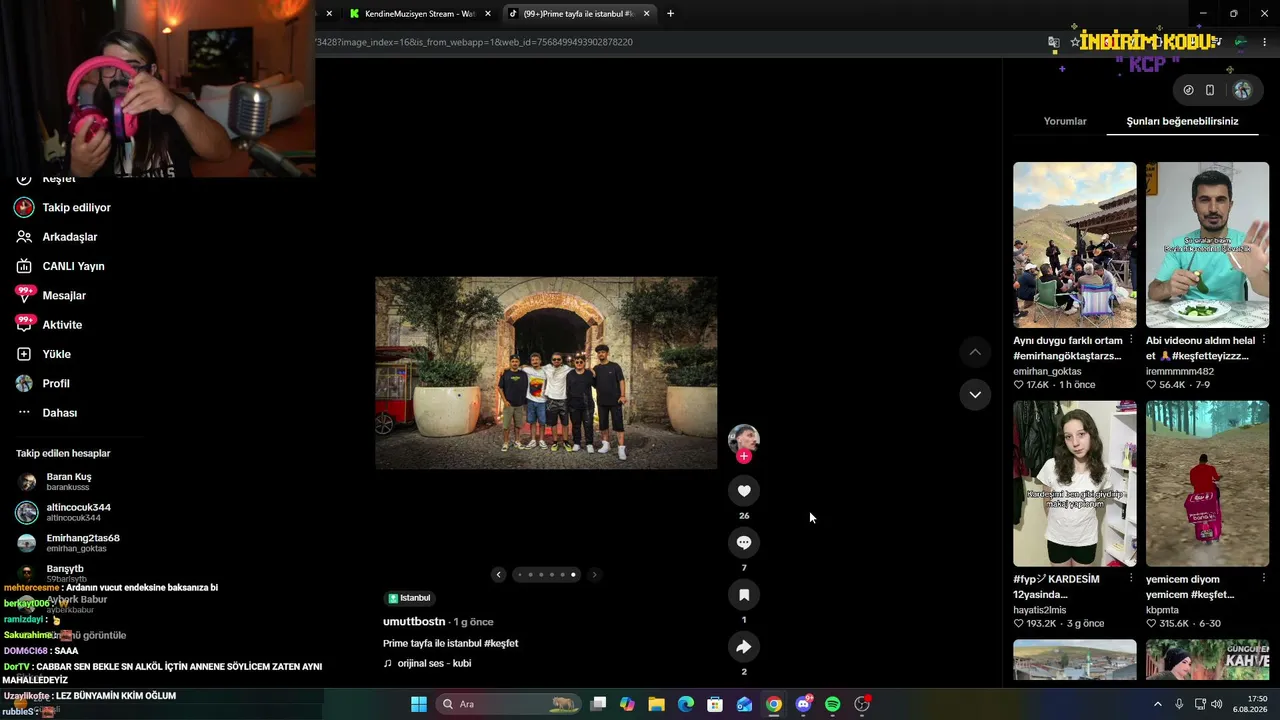Open the girl in white shirt thumbnail
1280x720 pixels.
(1075, 484)
